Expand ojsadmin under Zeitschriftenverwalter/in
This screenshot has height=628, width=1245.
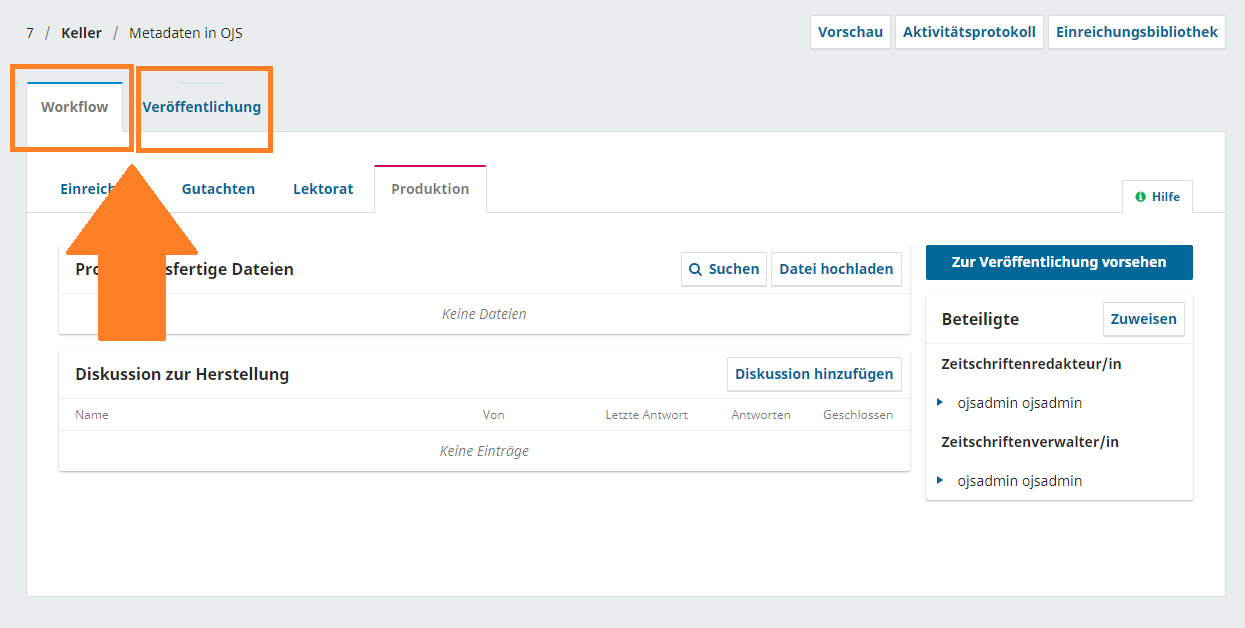(940, 480)
